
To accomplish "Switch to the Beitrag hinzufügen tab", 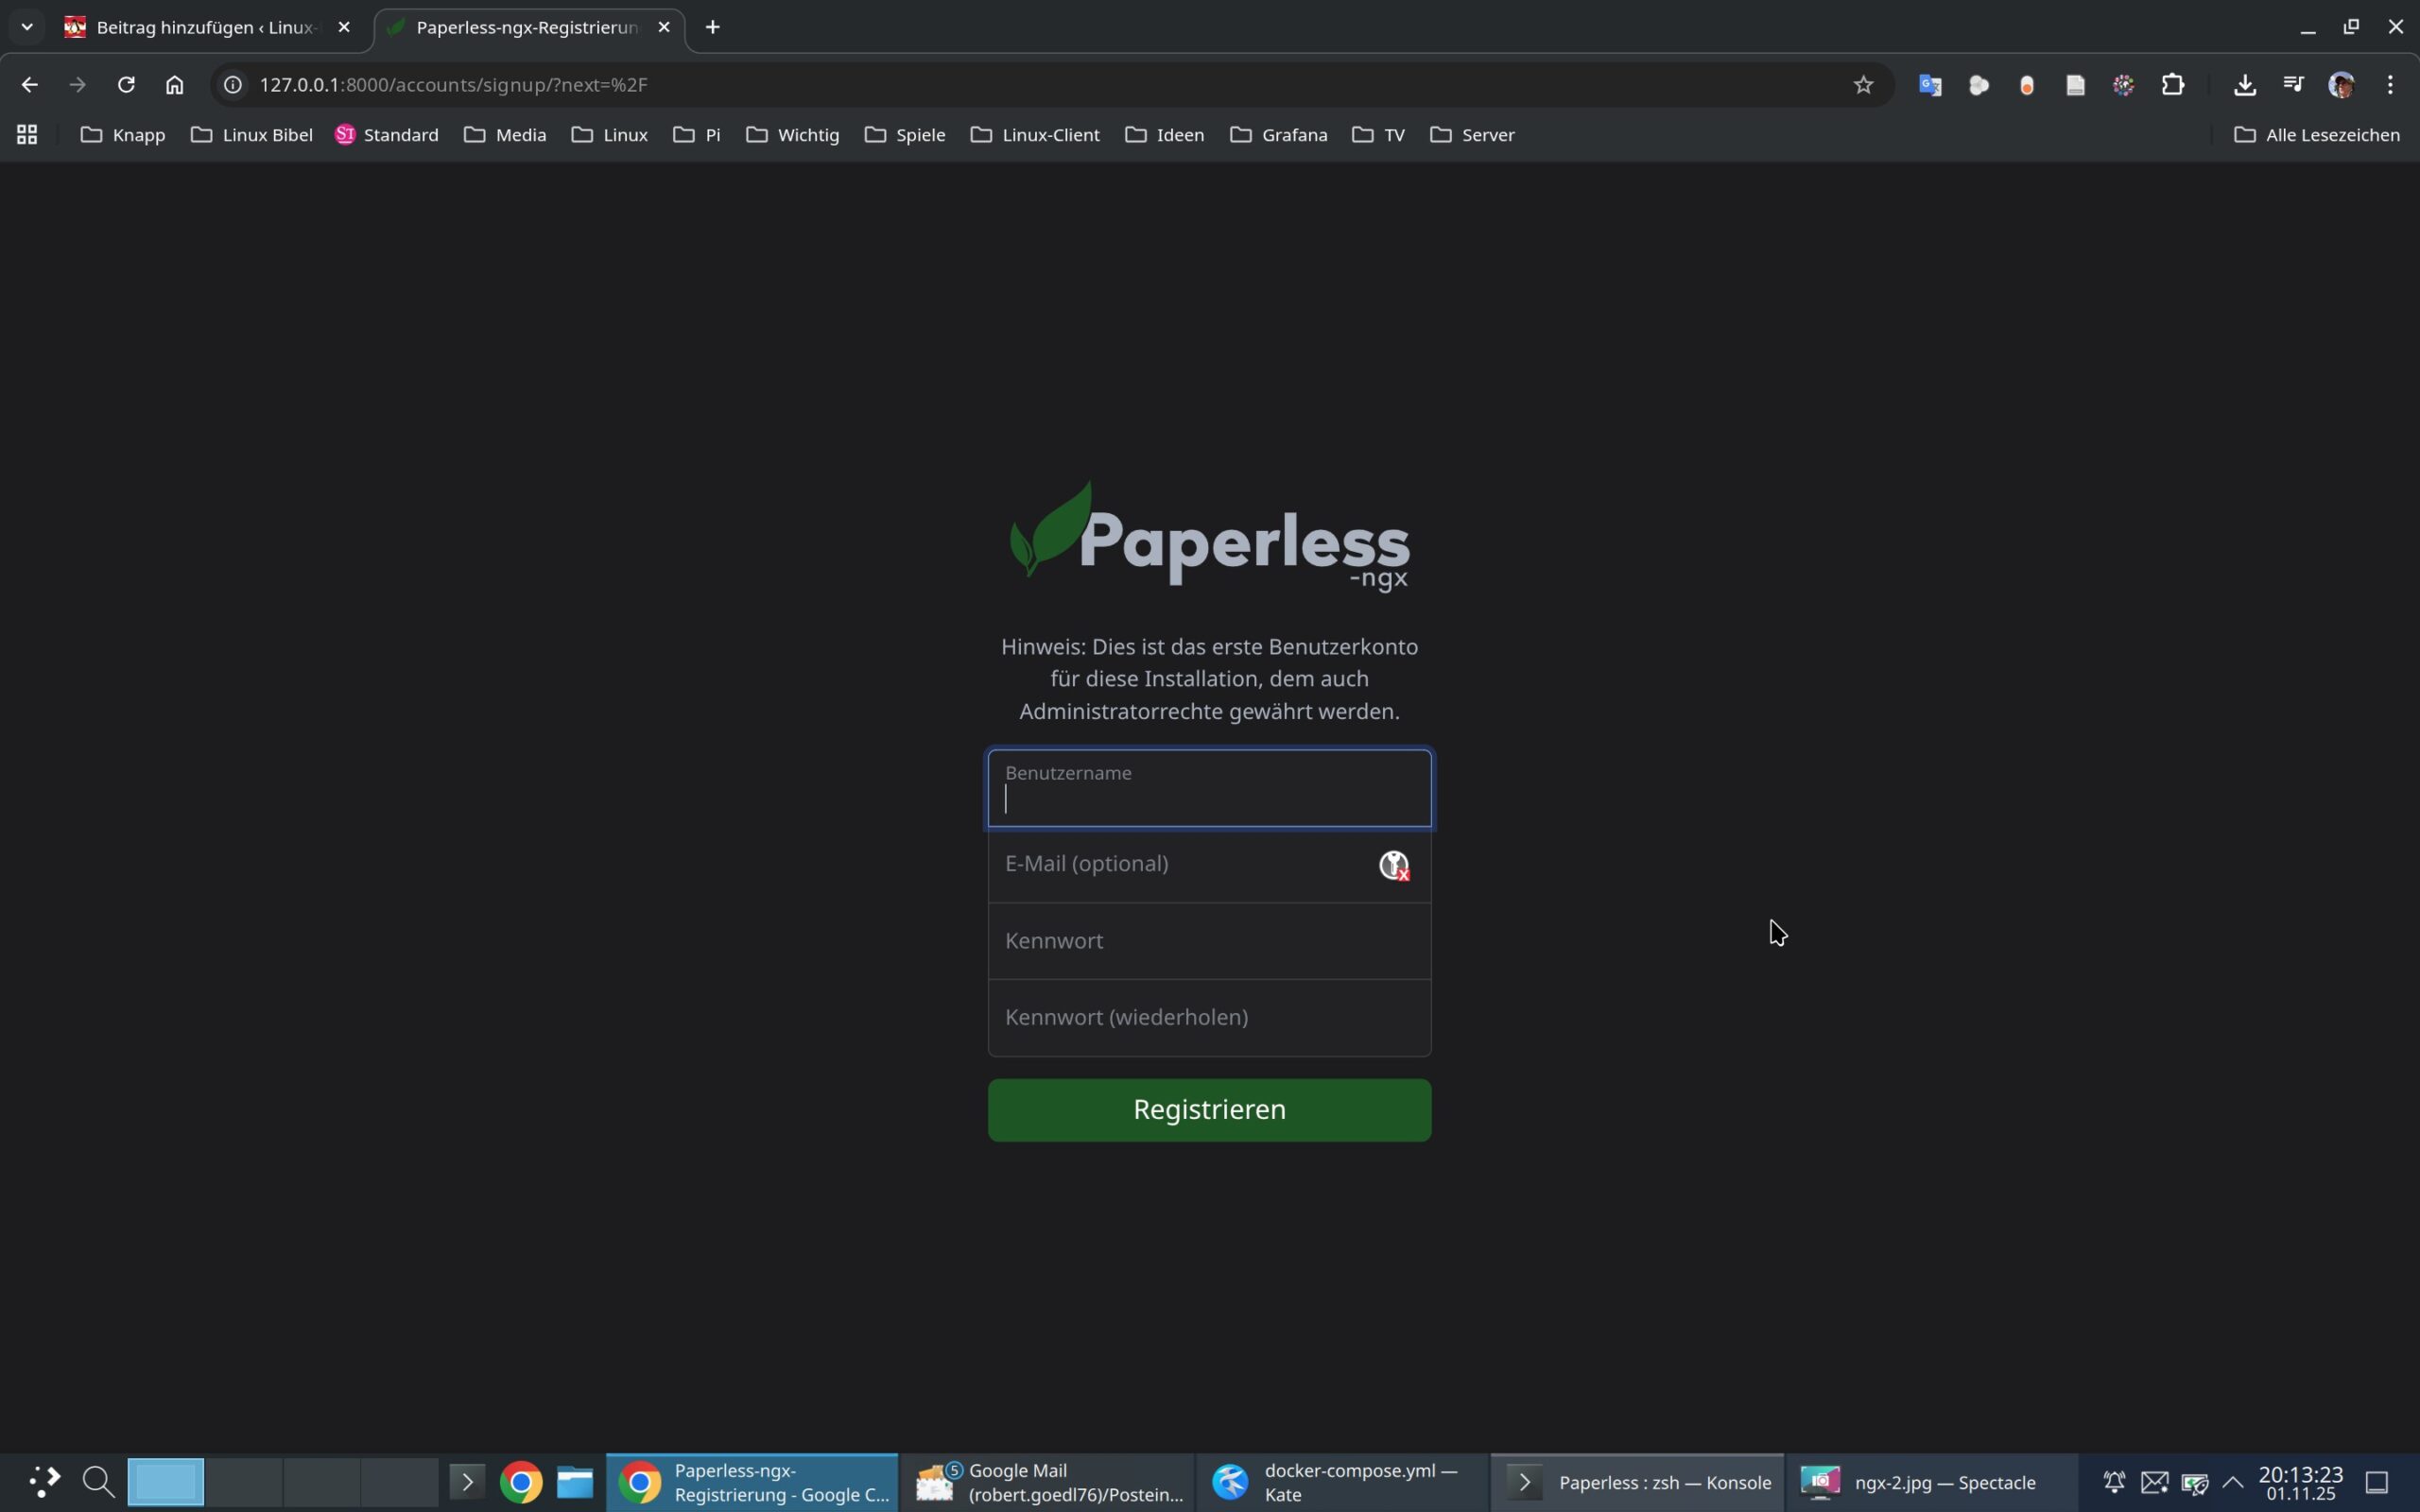I will coord(200,27).
